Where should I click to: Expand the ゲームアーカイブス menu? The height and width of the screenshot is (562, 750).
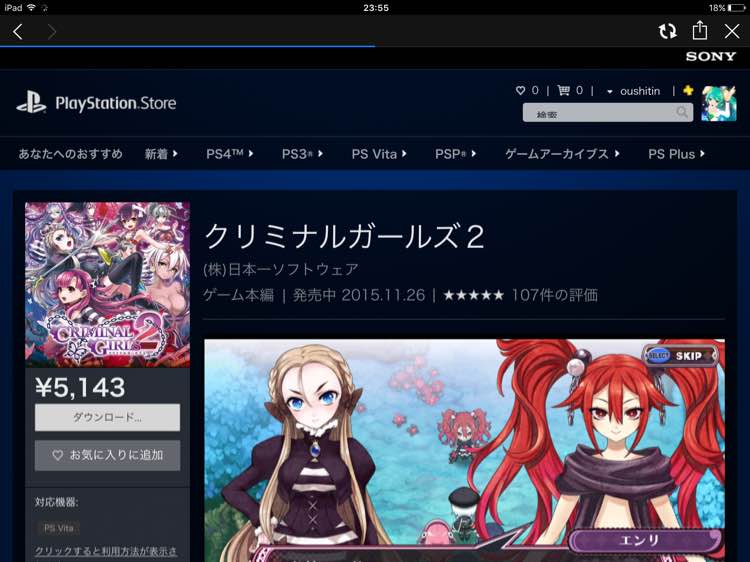coord(562,154)
